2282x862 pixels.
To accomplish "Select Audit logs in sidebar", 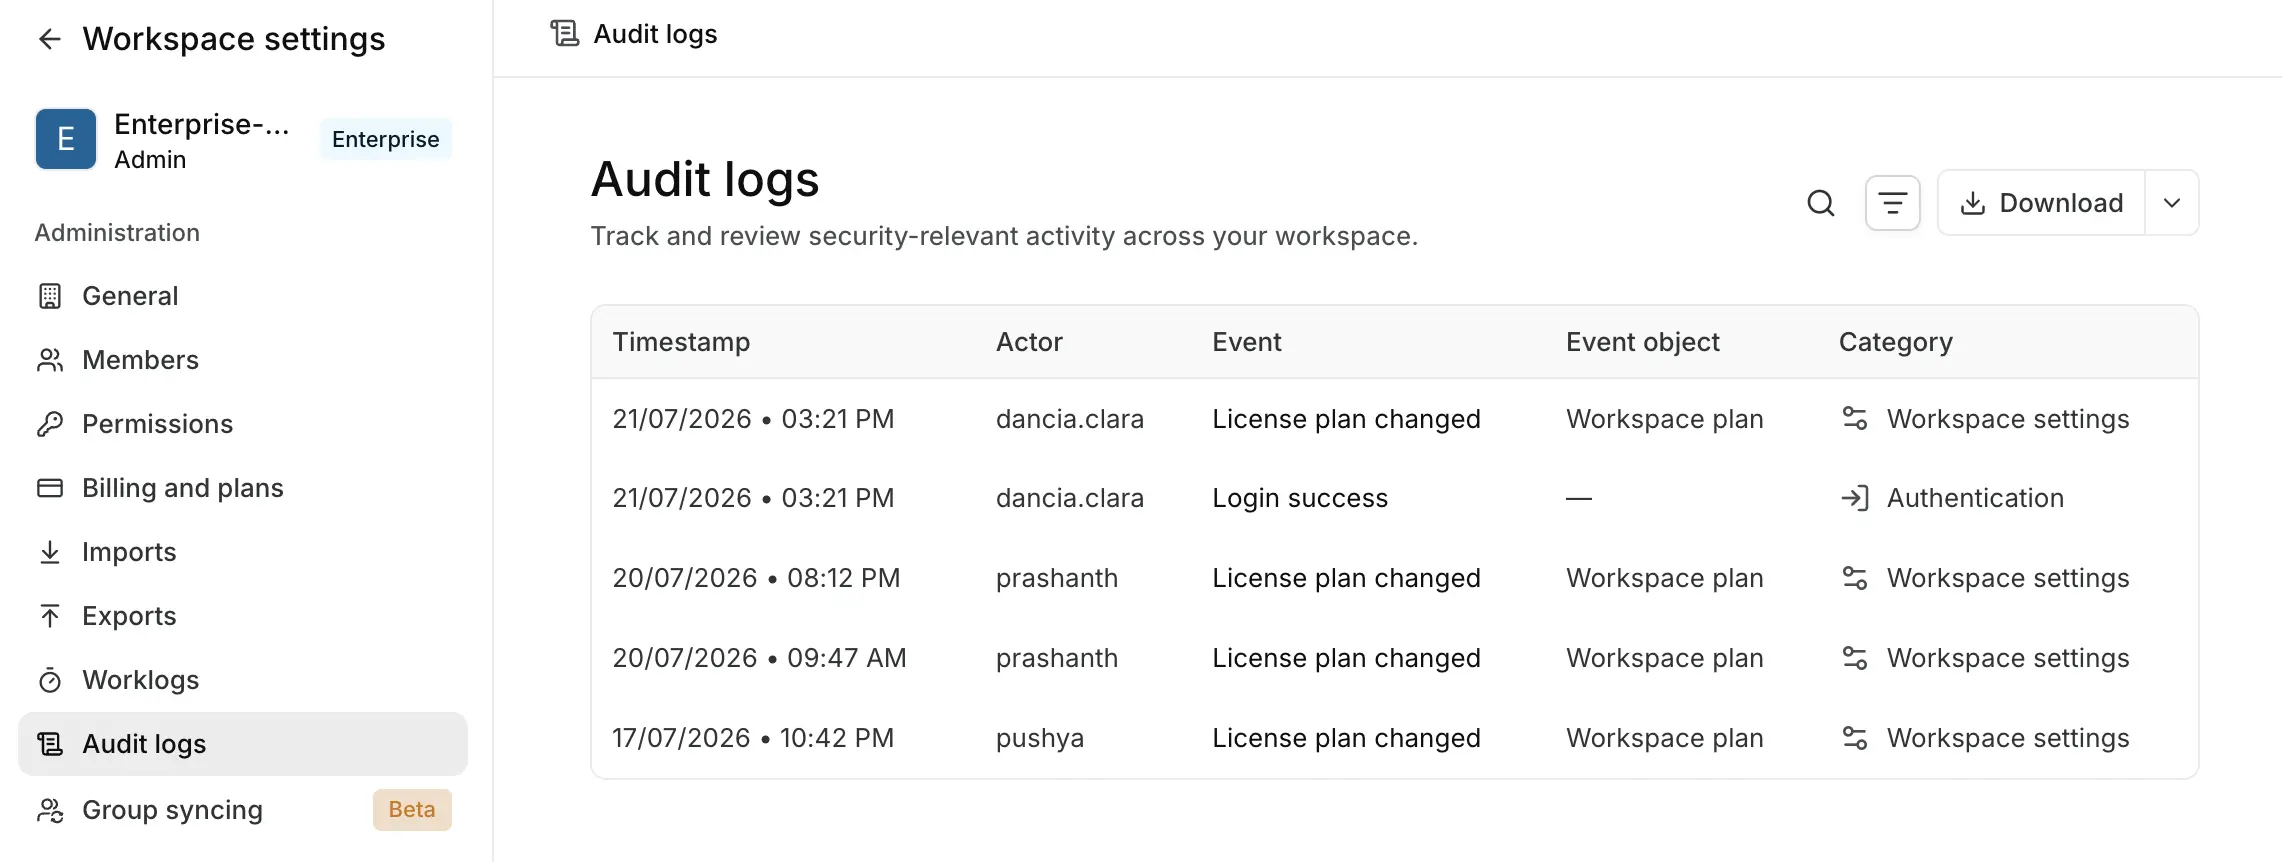I will tap(243, 744).
